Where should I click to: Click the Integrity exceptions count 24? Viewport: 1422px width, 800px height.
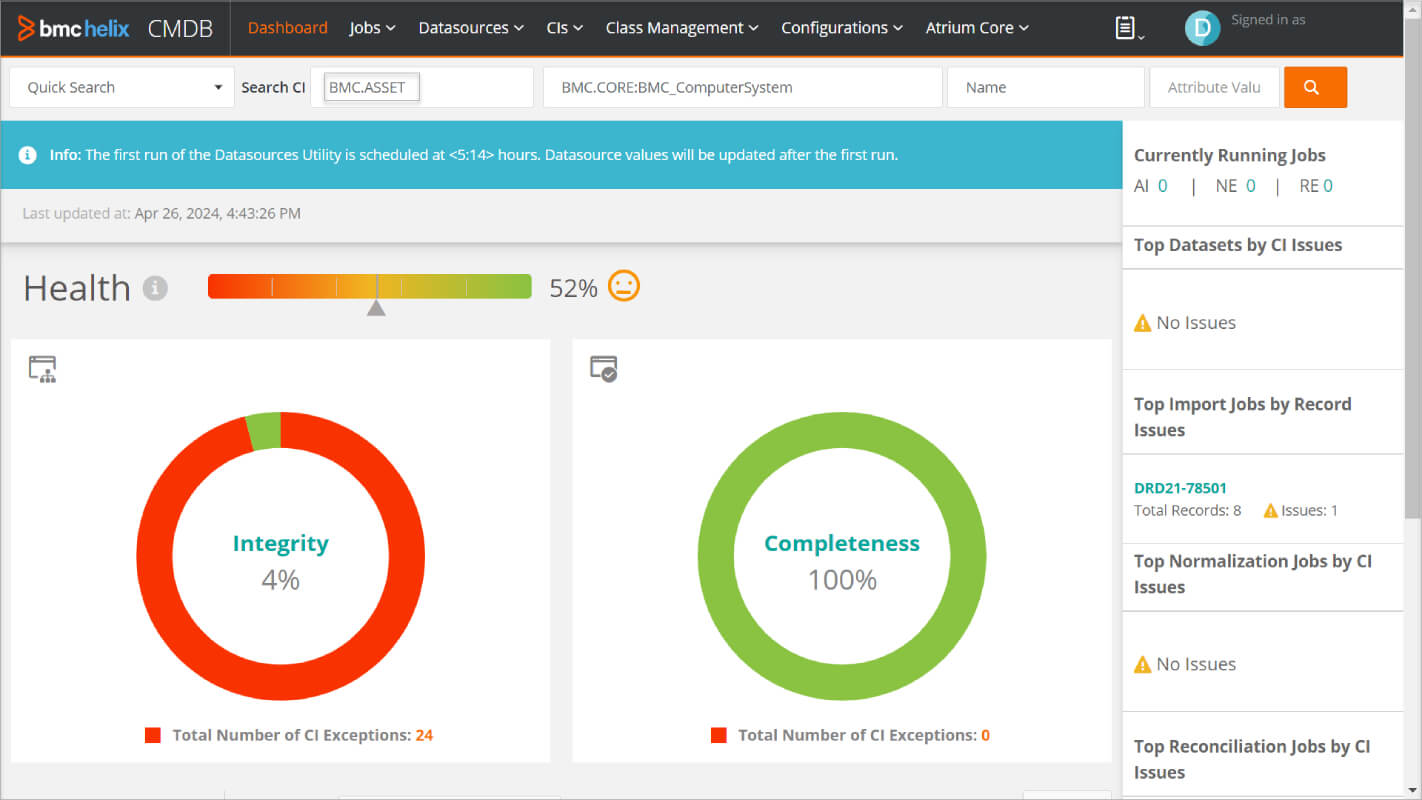tap(424, 735)
